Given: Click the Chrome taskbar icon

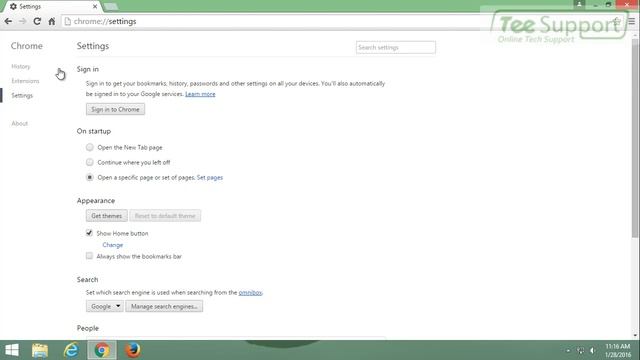Looking at the screenshot, I should 102,350.
